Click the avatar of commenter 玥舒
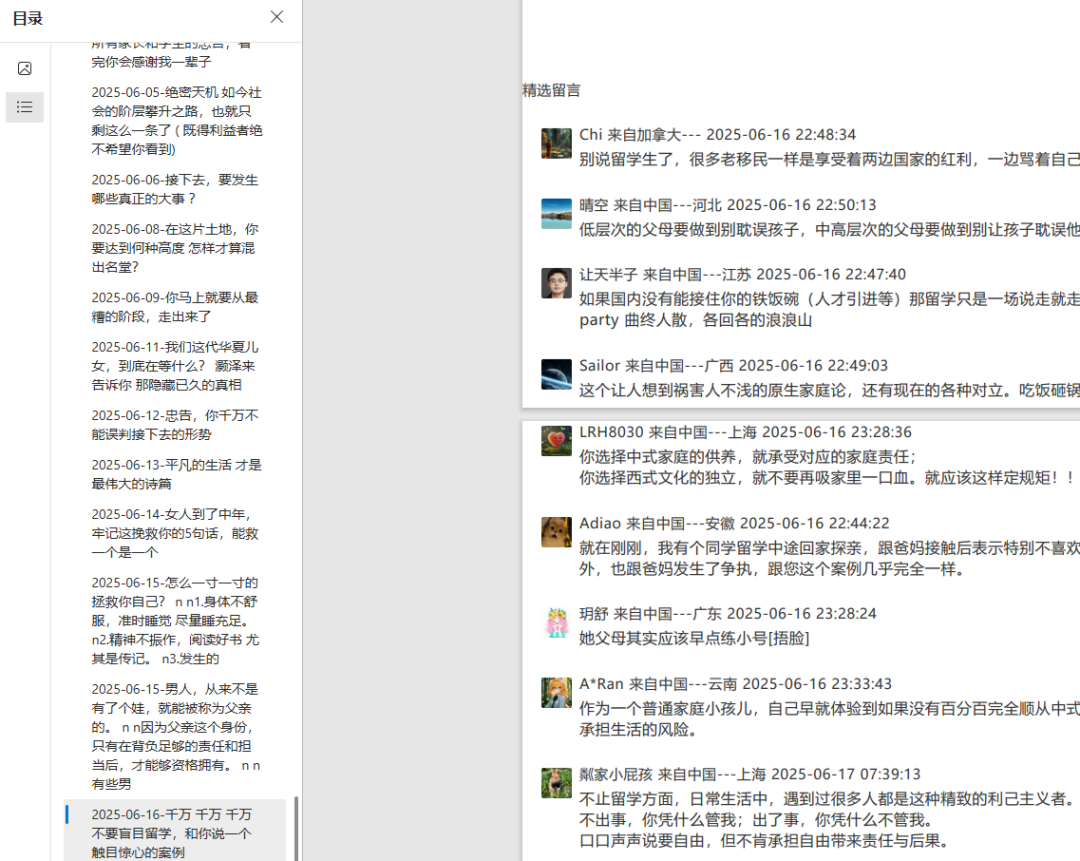1080x861 pixels. coord(556,623)
